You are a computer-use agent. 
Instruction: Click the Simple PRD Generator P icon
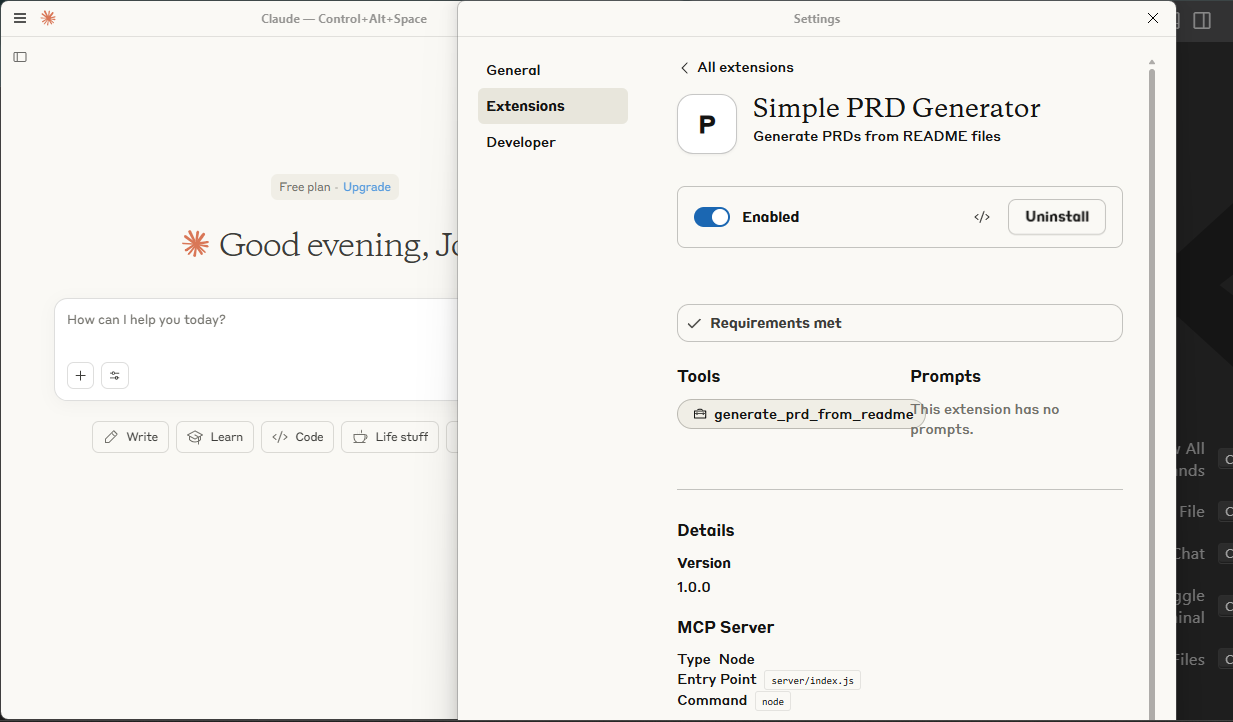pos(706,124)
